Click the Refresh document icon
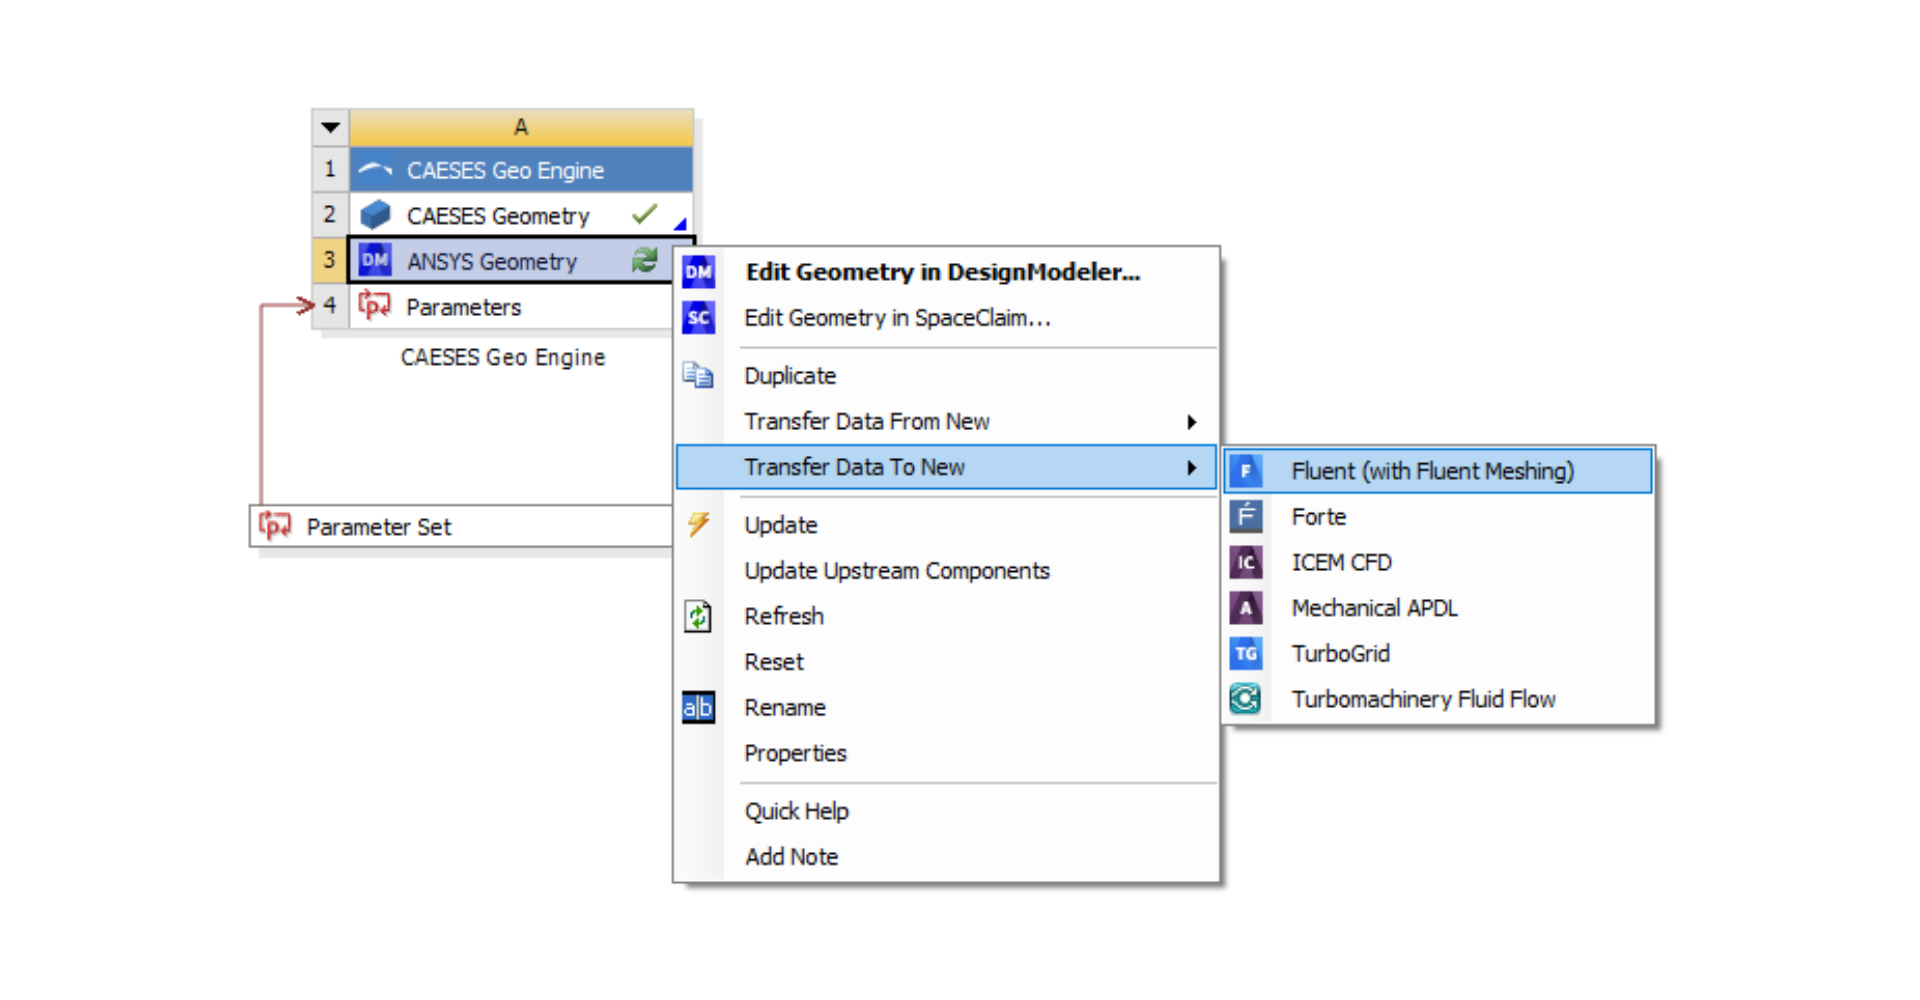 pos(698,616)
